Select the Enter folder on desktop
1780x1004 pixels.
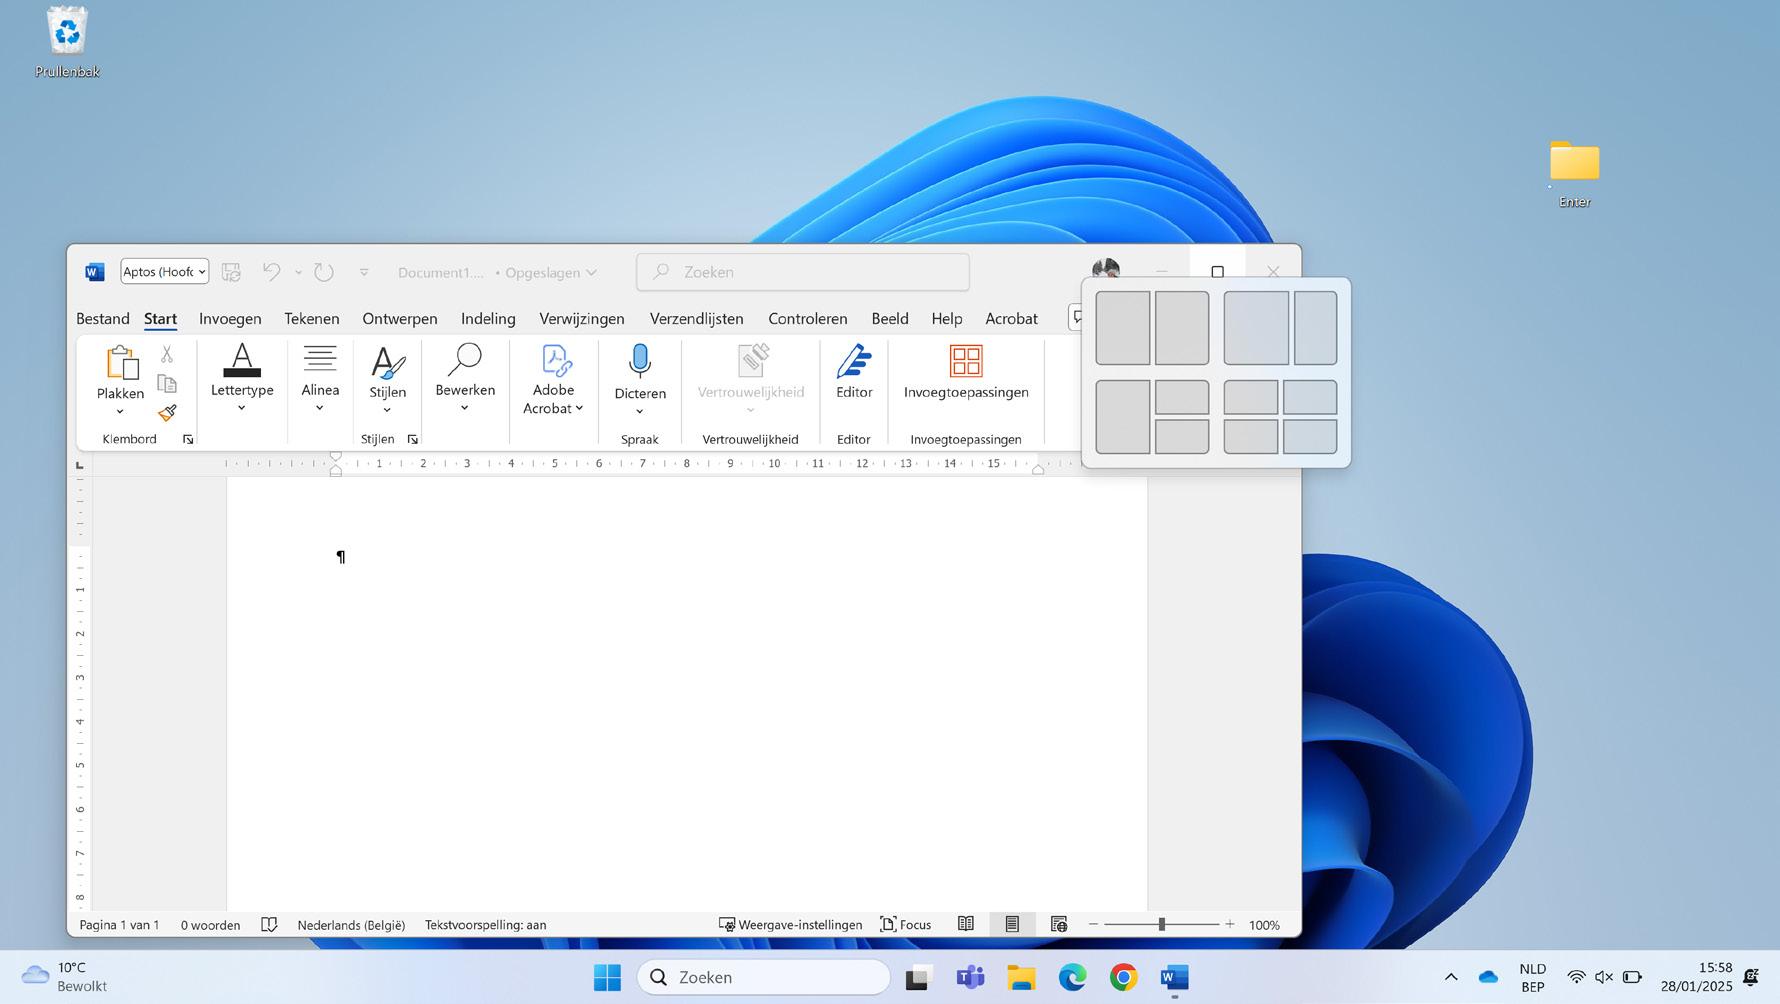click(x=1574, y=174)
